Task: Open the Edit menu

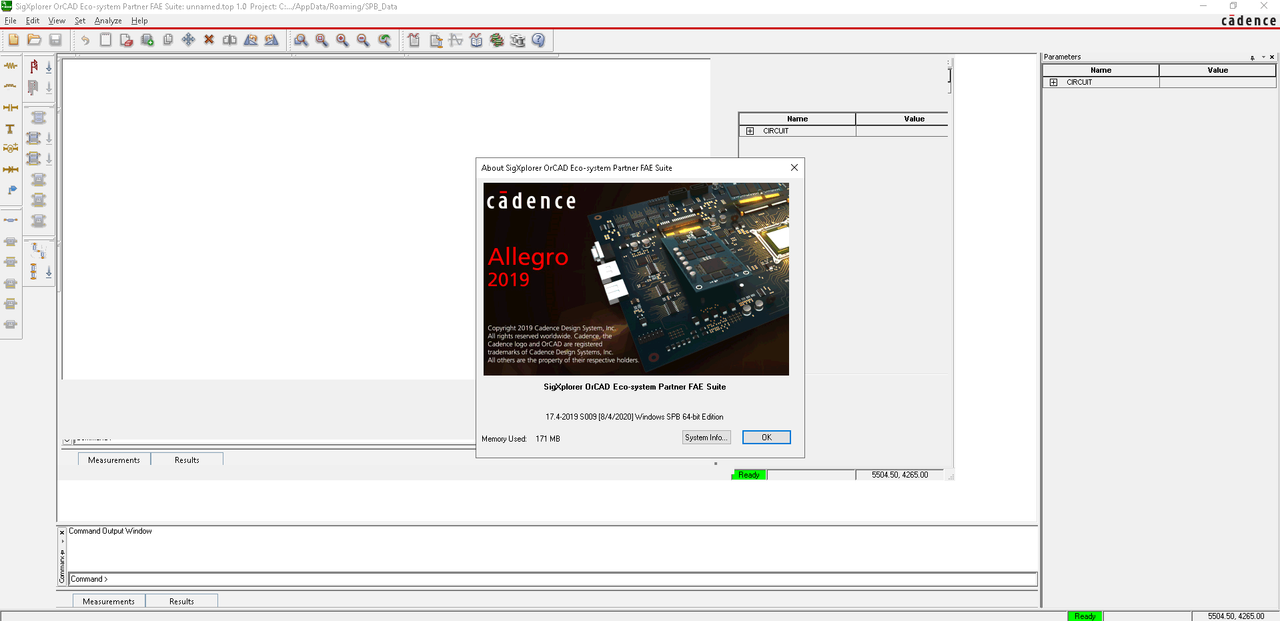Action: (33, 20)
